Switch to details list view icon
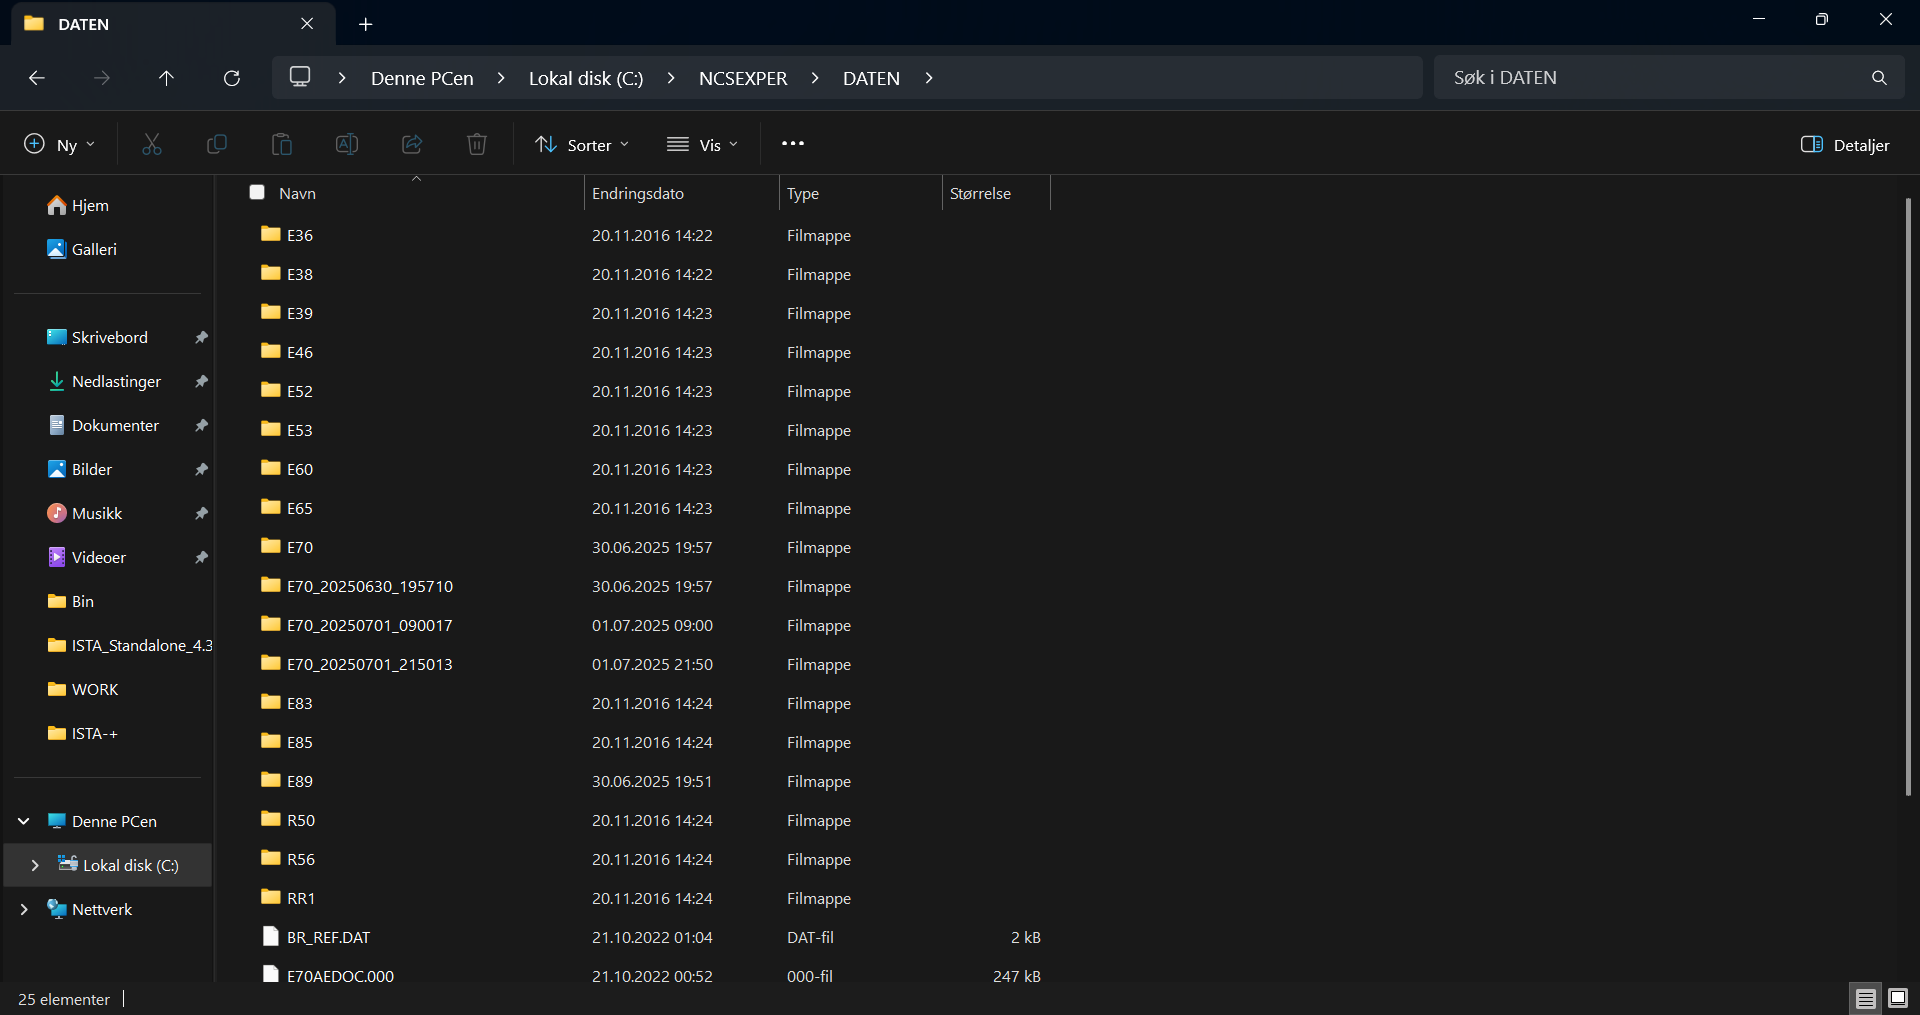Screen dimensions: 1920x1015 [1865, 998]
